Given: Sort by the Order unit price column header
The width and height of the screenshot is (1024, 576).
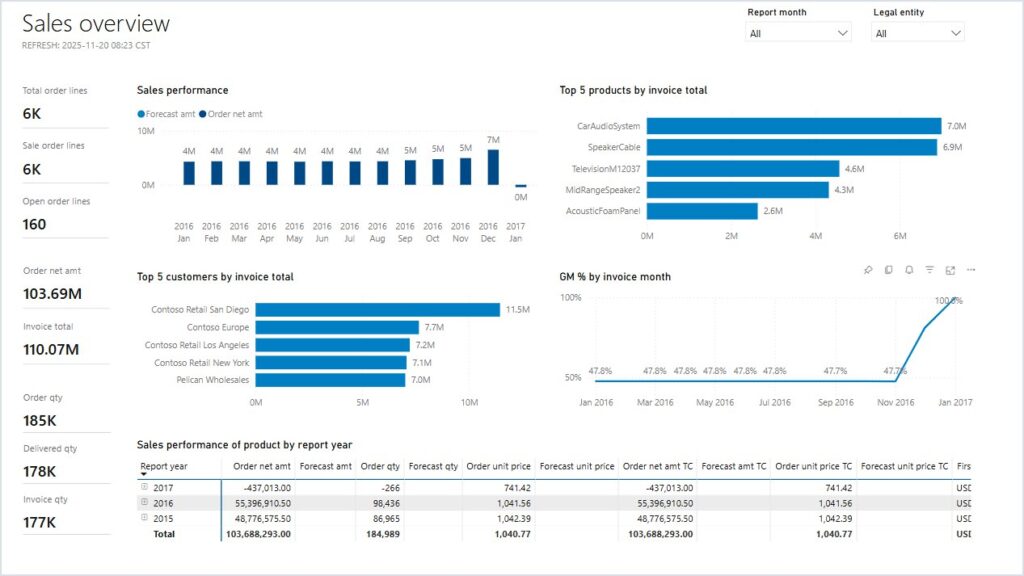Looking at the screenshot, I should [x=498, y=466].
